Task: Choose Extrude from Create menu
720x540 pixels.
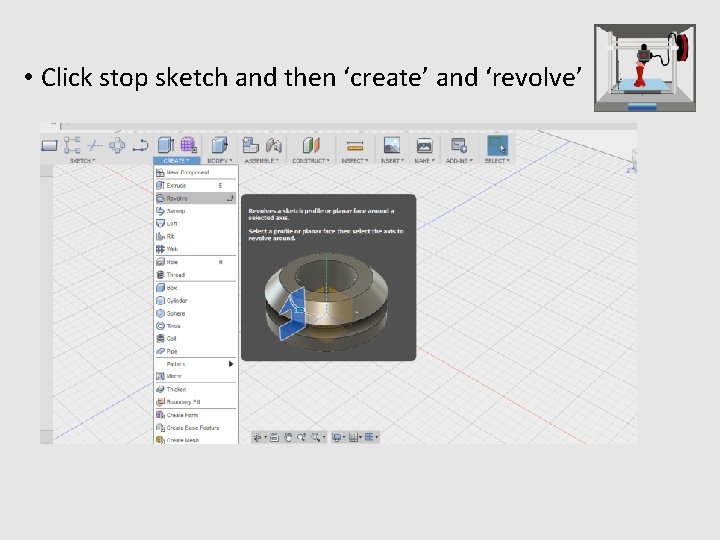Action: [196, 186]
